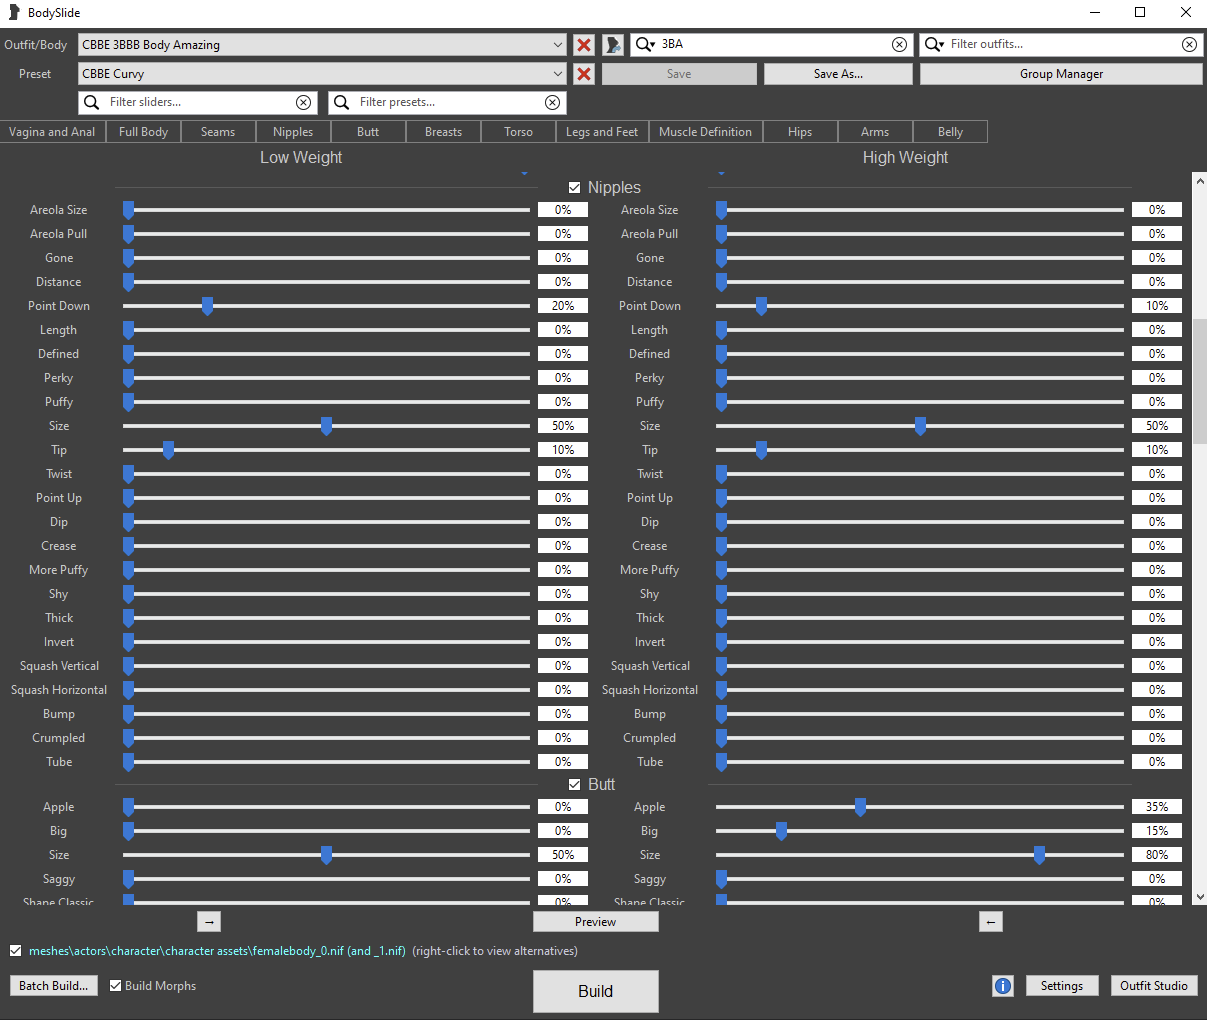Click the Filter sliders magnifier icon
Viewport: 1207px width, 1020px height.
[91, 102]
